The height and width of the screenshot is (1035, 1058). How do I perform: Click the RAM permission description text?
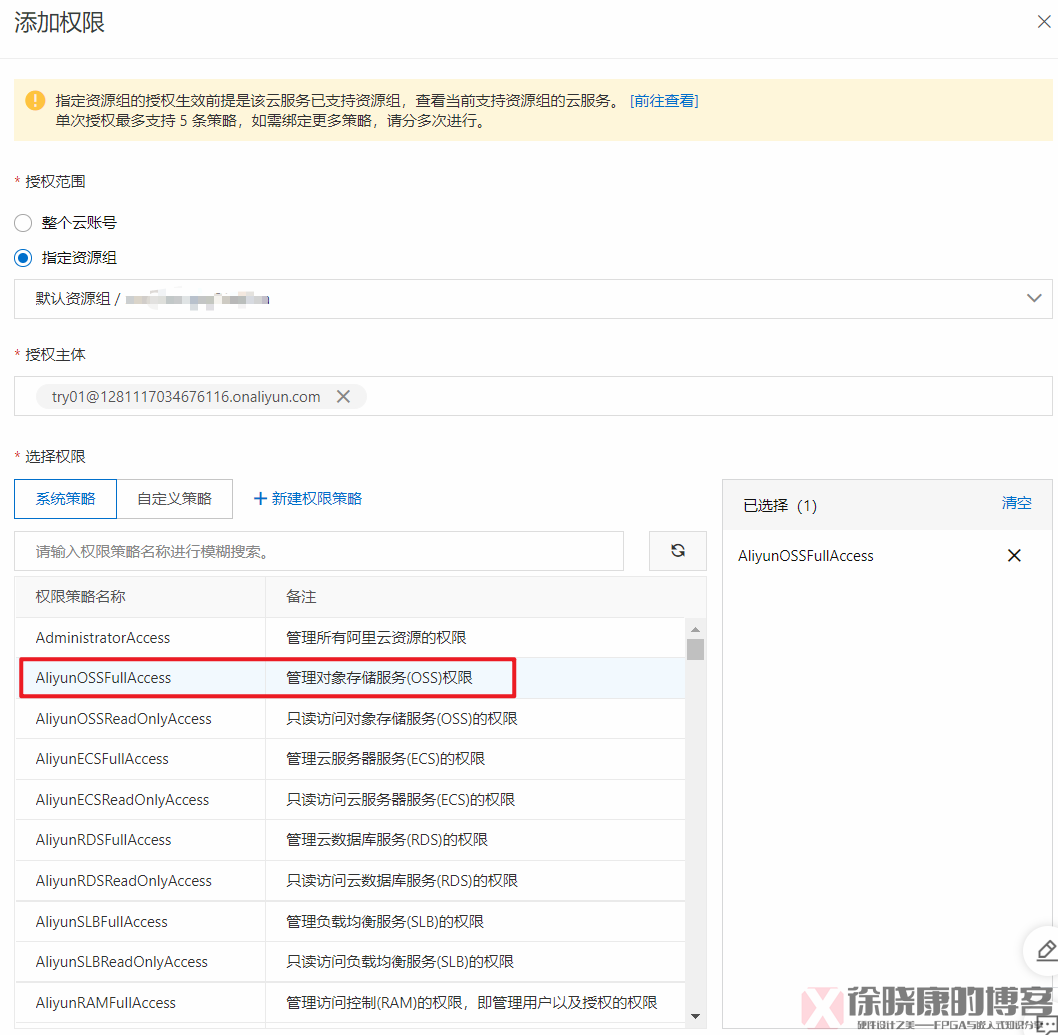pyautogui.click(x=472, y=1003)
